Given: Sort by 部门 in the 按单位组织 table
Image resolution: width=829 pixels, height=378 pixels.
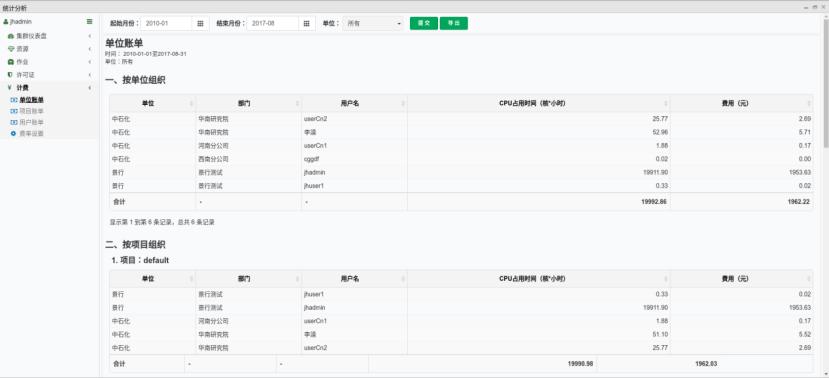Looking at the screenshot, I should [248, 104].
